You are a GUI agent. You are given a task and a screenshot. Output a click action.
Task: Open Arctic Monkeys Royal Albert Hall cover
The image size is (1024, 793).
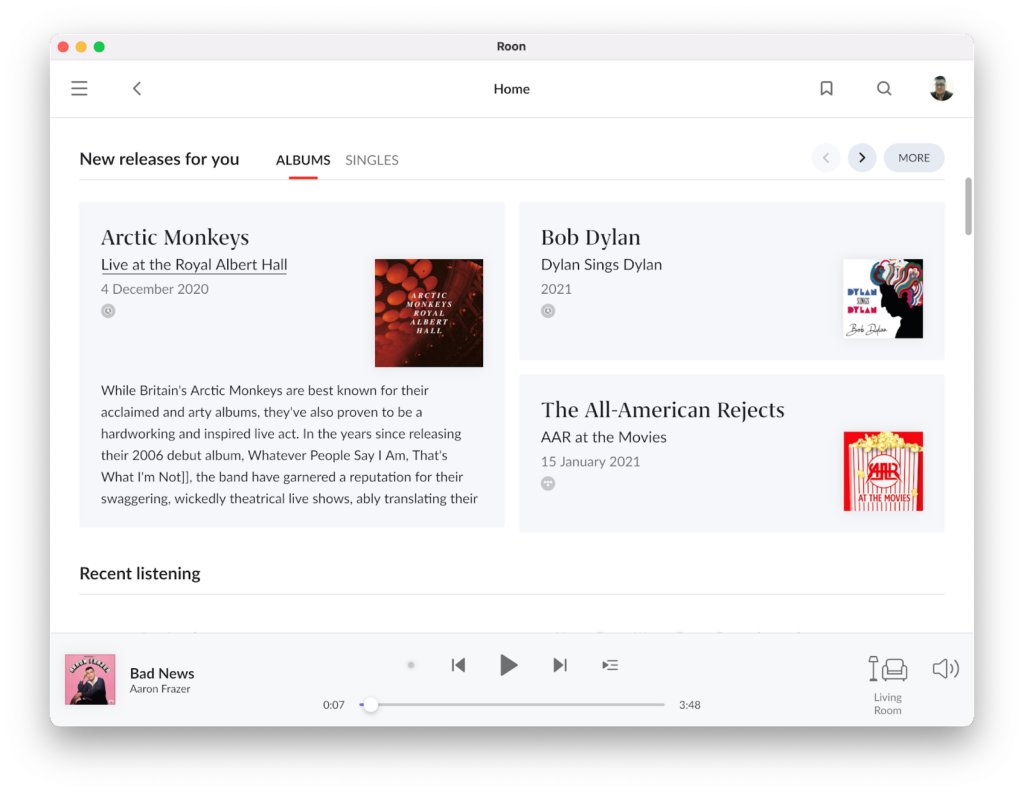point(428,313)
